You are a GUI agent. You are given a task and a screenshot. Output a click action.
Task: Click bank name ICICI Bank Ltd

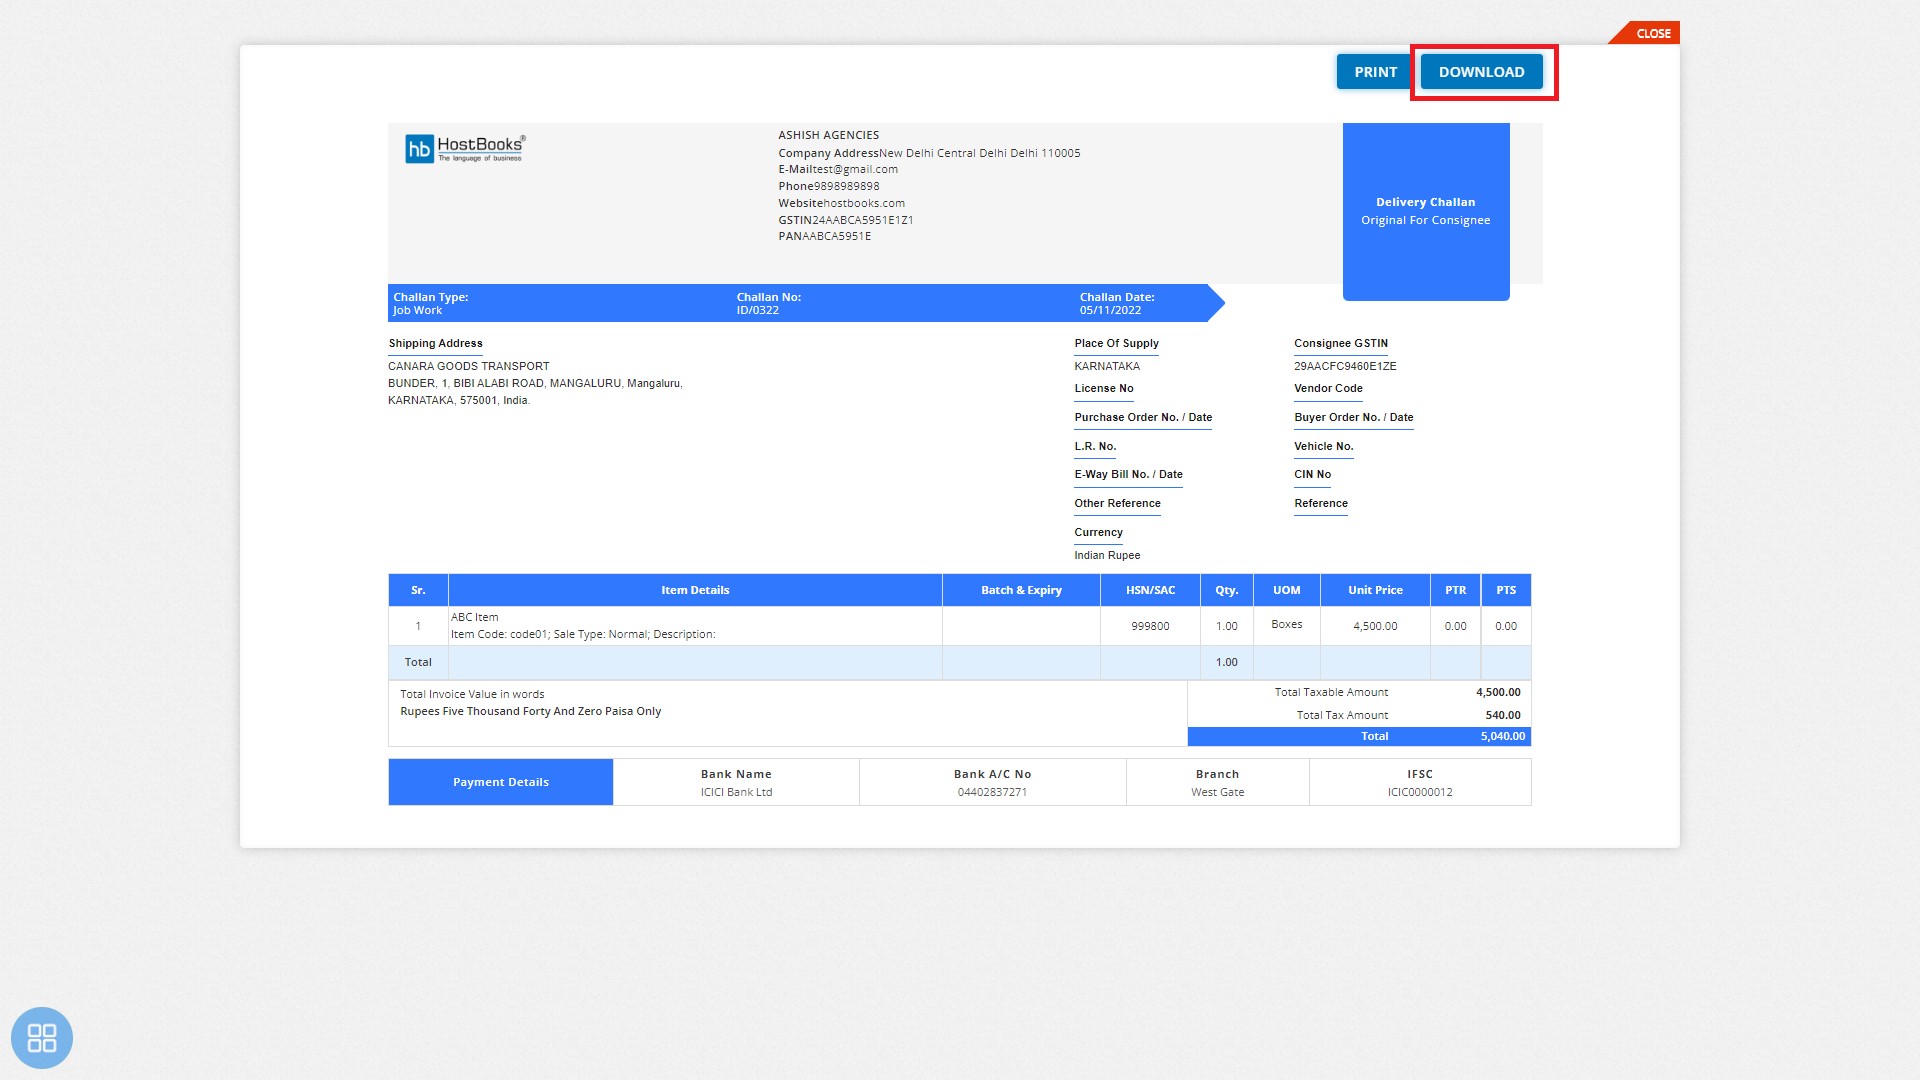pos(736,792)
